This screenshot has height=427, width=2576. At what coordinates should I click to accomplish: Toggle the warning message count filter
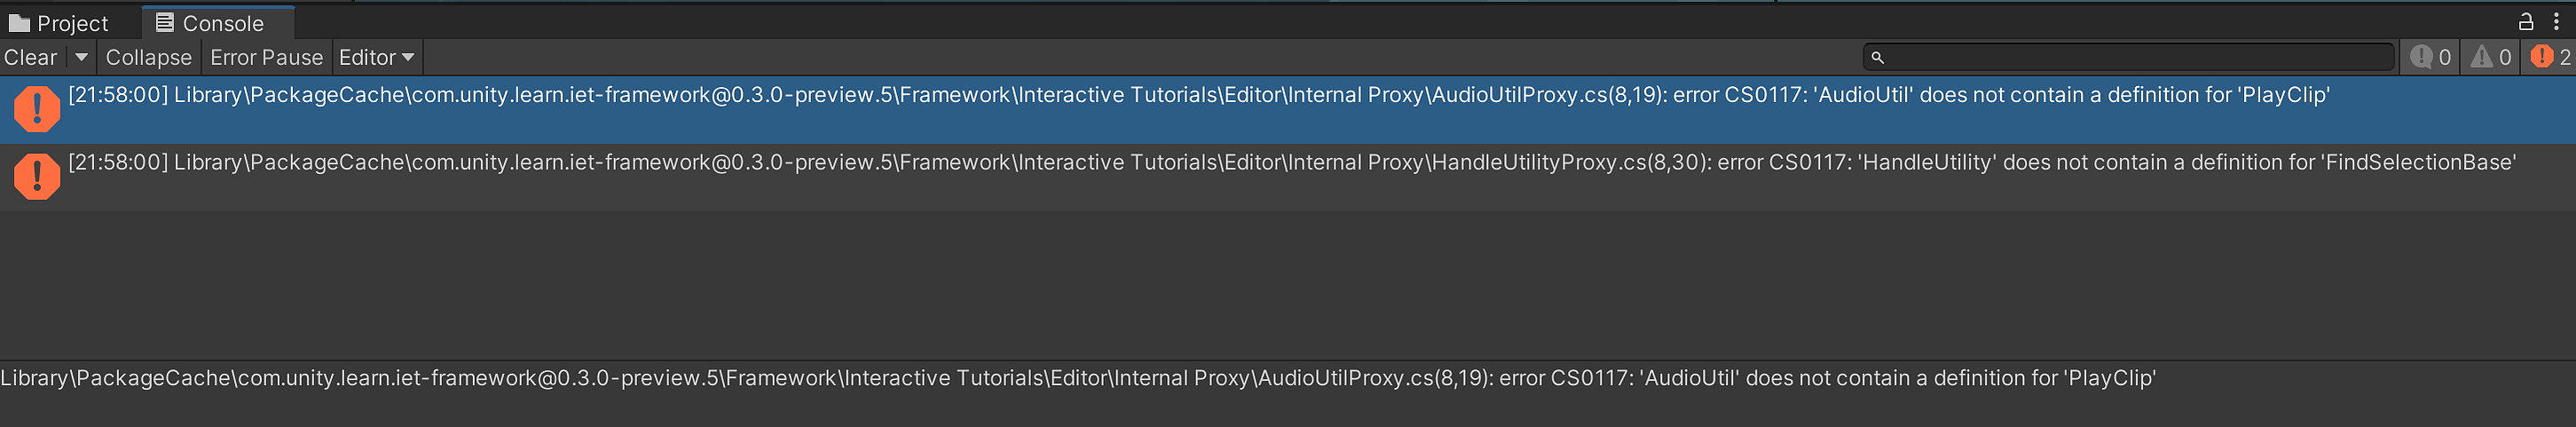pyautogui.click(x=2490, y=57)
